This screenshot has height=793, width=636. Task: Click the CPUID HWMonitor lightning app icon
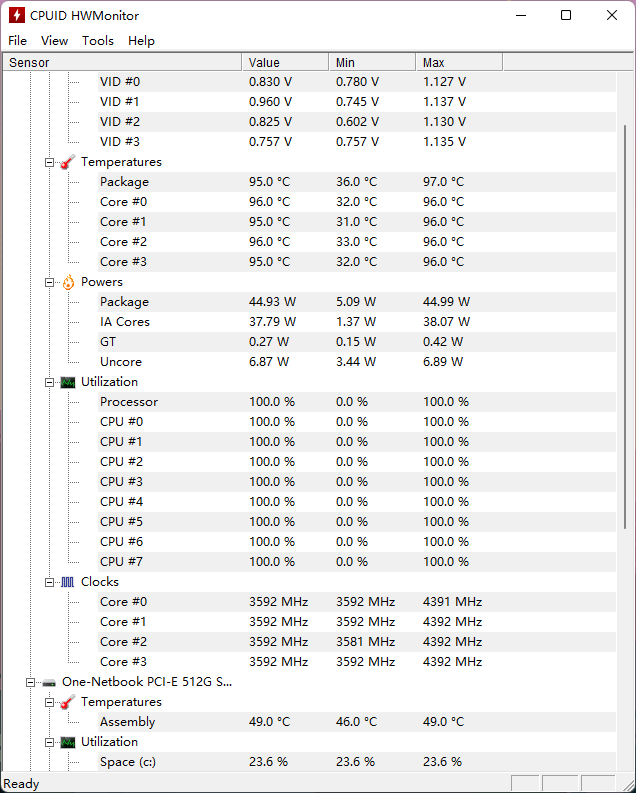pos(17,15)
